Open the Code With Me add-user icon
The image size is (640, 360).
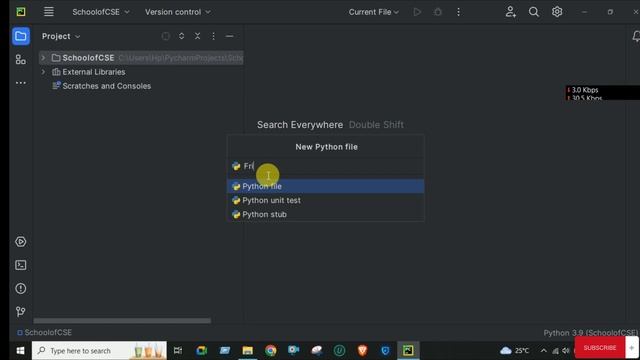point(511,12)
